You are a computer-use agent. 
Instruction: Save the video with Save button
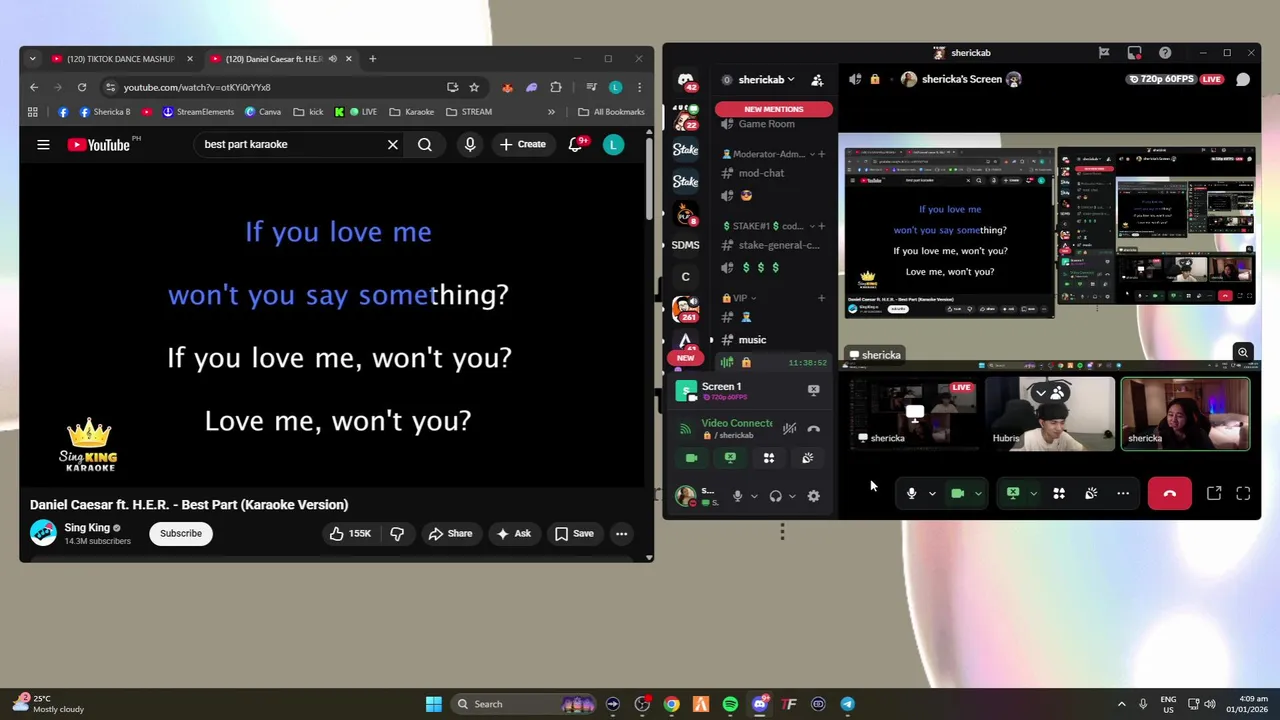[574, 533]
